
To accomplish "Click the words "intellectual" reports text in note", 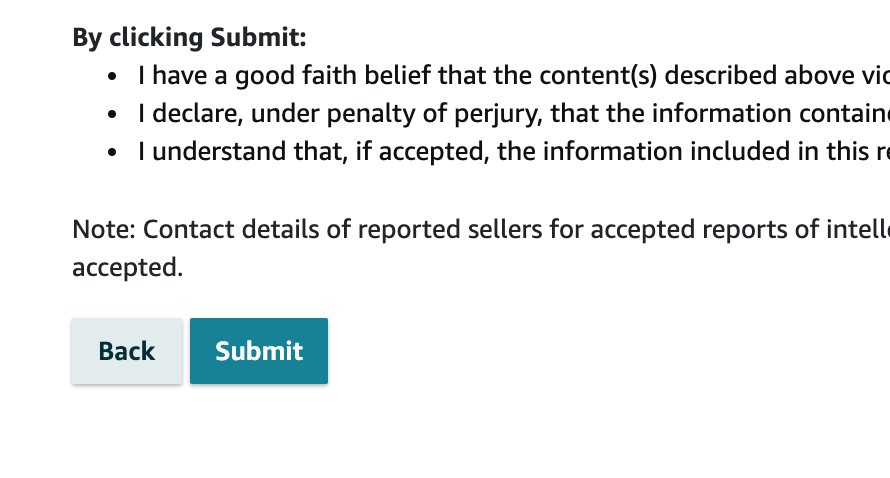I will pyautogui.click(x=860, y=230).
